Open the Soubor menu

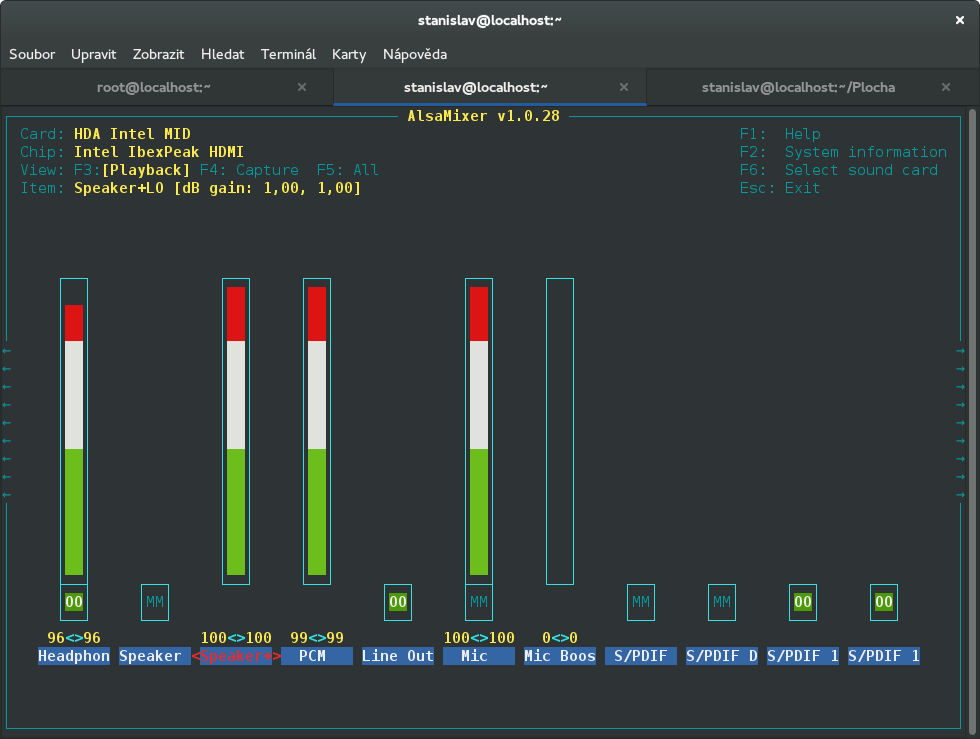click(x=32, y=54)
